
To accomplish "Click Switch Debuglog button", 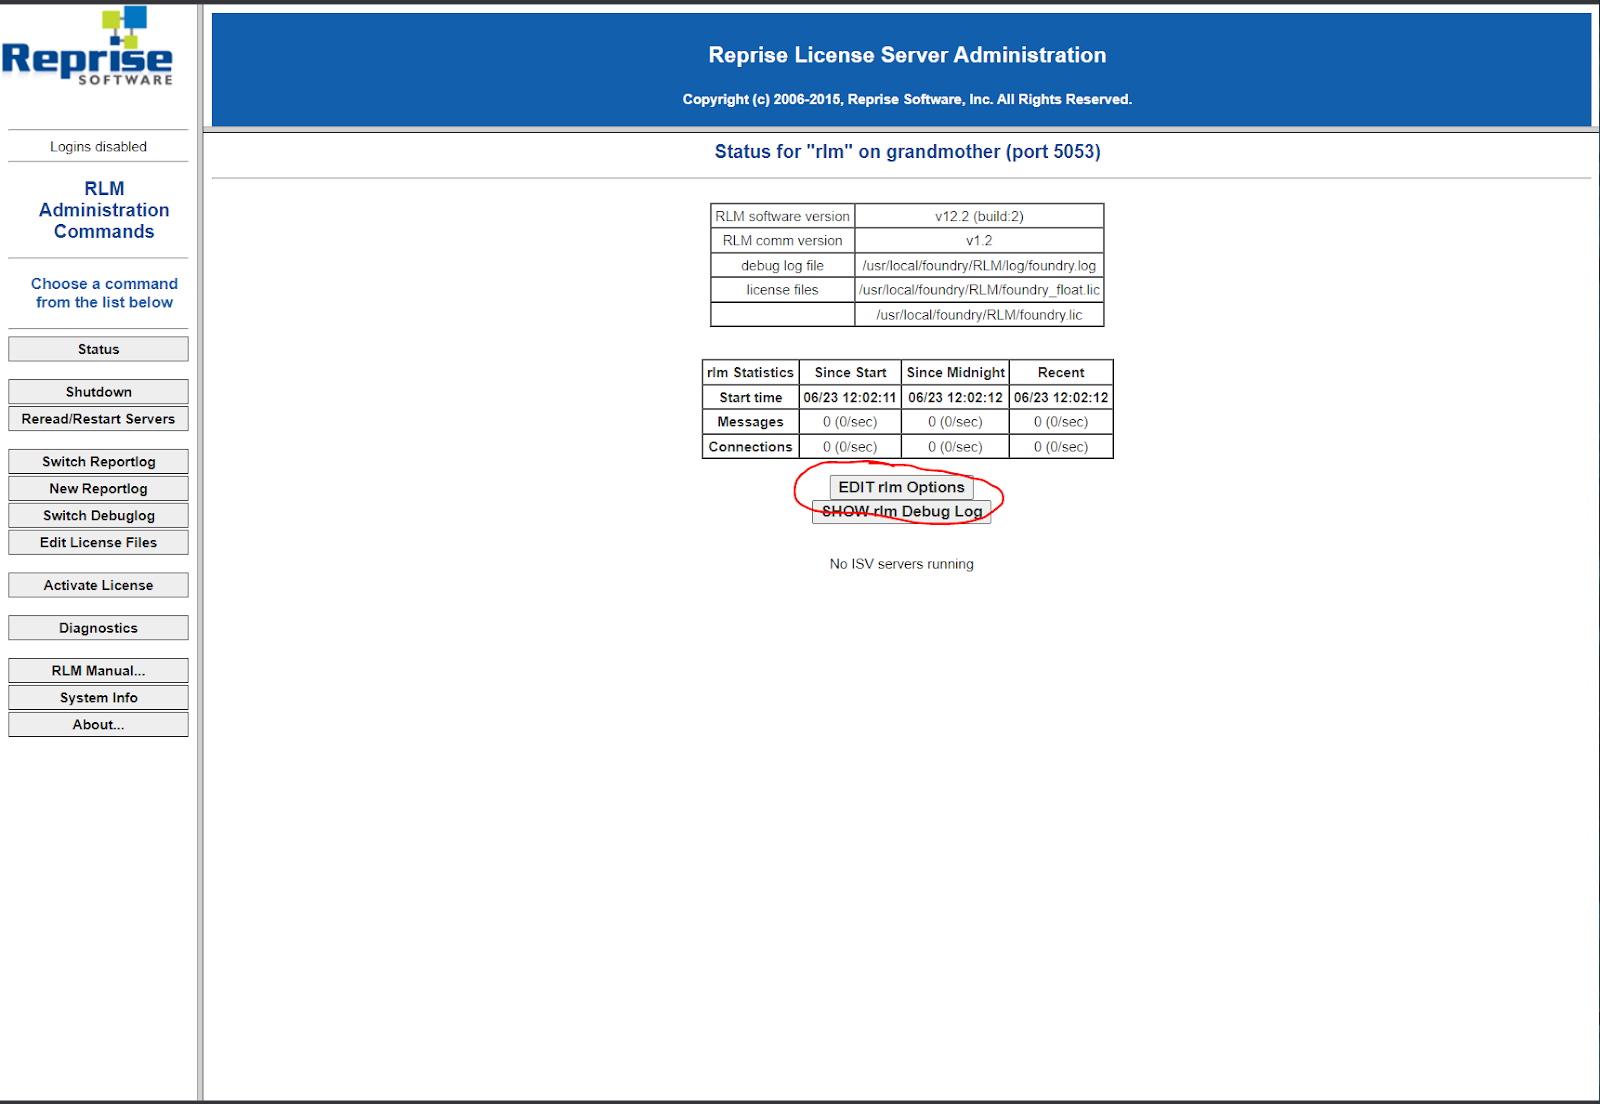I will pos(98,516).
